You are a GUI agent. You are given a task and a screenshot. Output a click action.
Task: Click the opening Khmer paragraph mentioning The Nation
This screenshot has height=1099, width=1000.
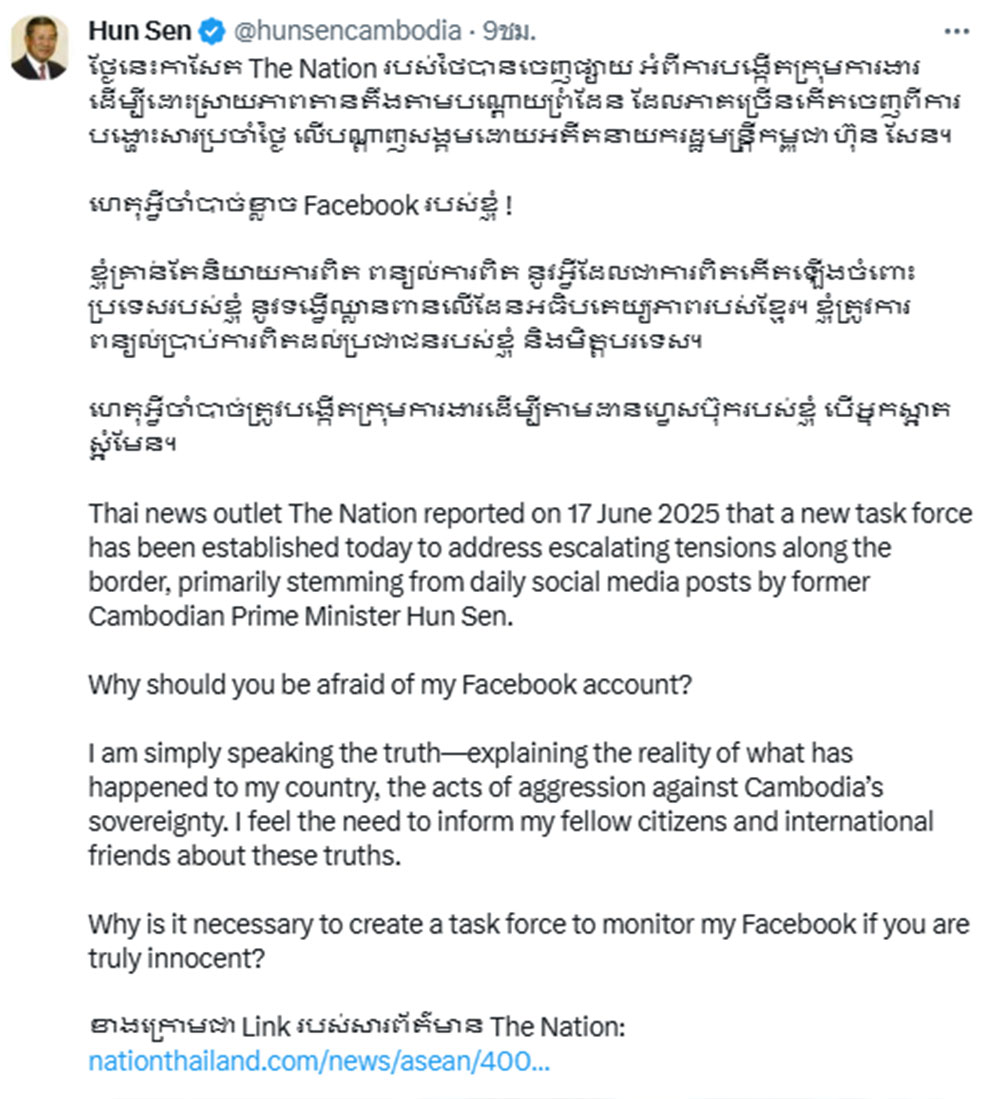click(524, 102)
